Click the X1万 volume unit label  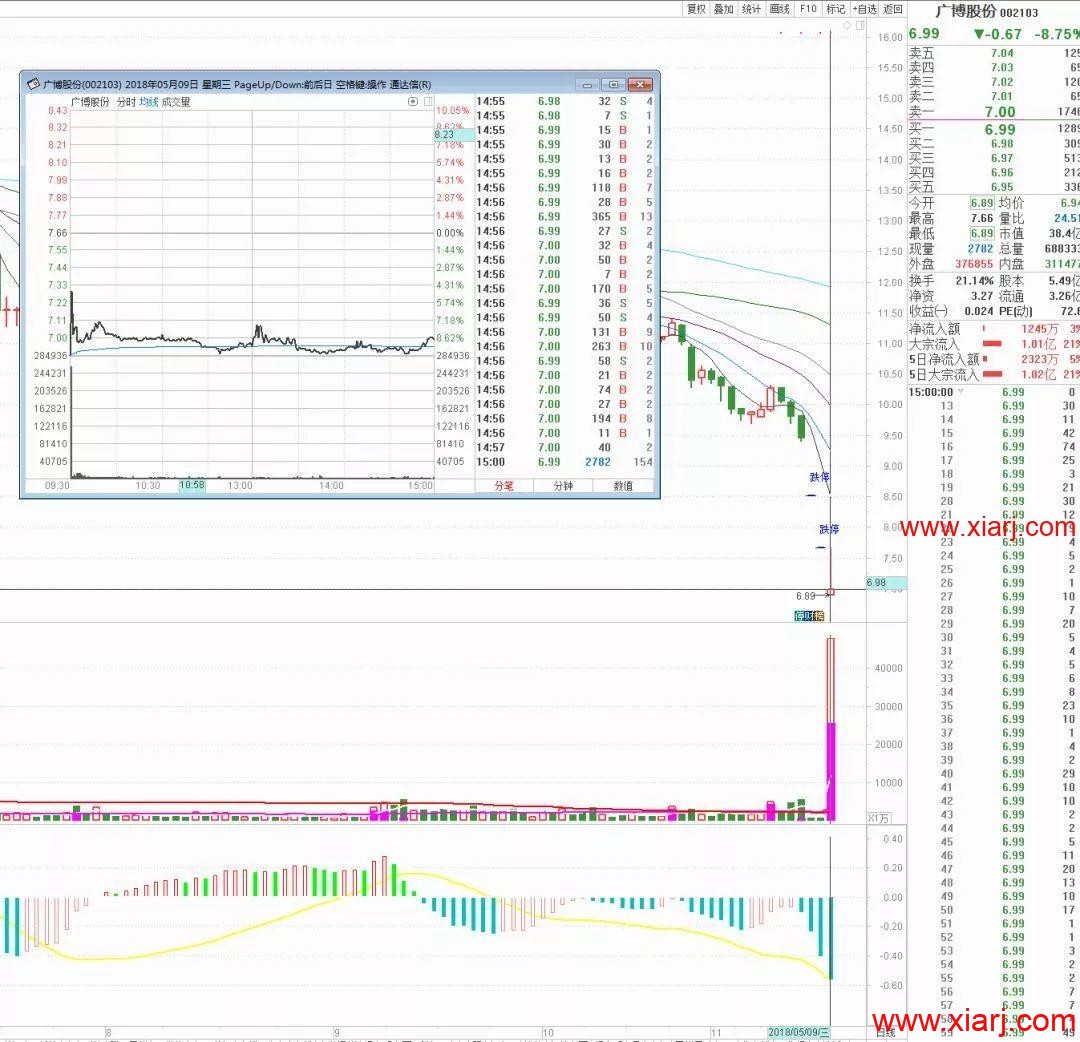click(x=878, y=818)
